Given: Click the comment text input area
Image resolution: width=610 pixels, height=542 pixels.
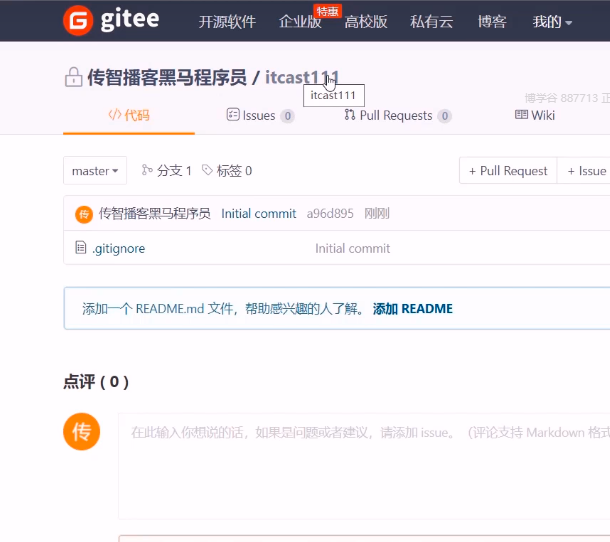Looking at the screenshot, I should [x=364, y=466].
